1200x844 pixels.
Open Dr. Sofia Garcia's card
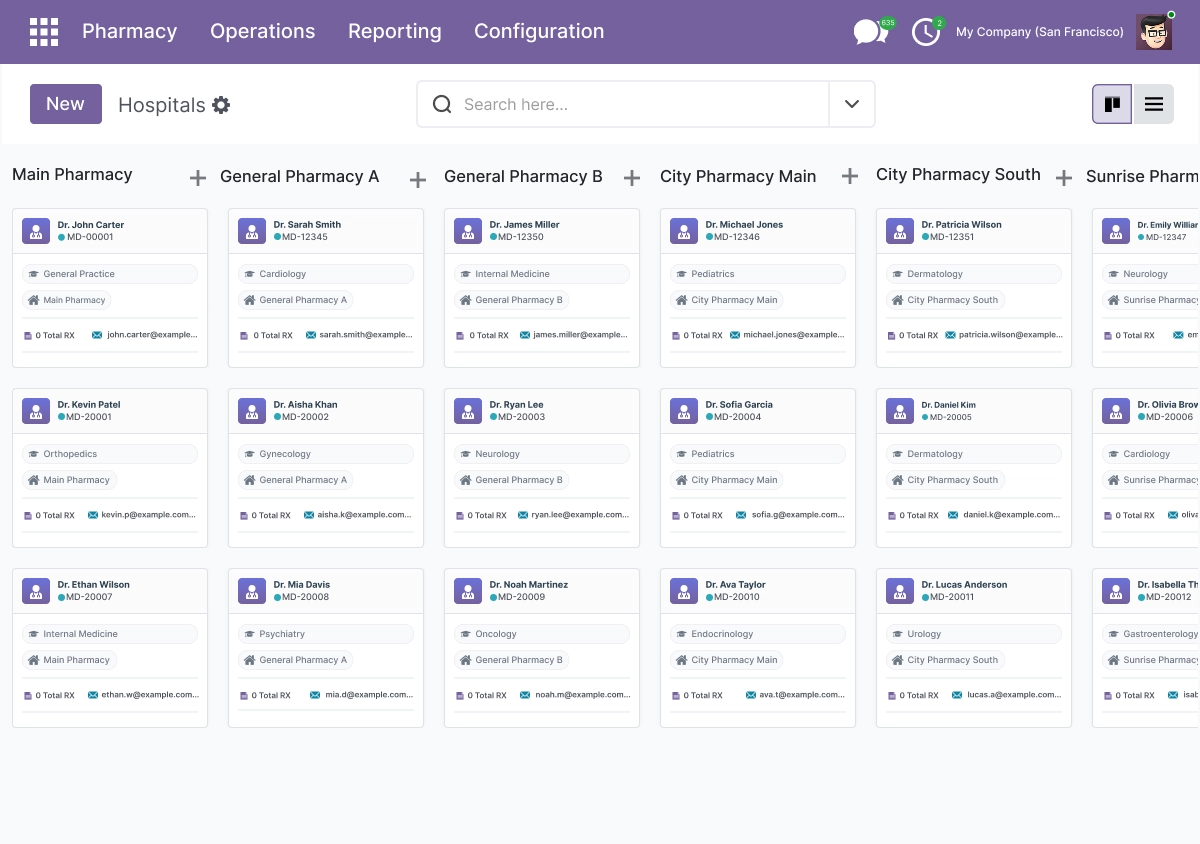coord(758,468)
